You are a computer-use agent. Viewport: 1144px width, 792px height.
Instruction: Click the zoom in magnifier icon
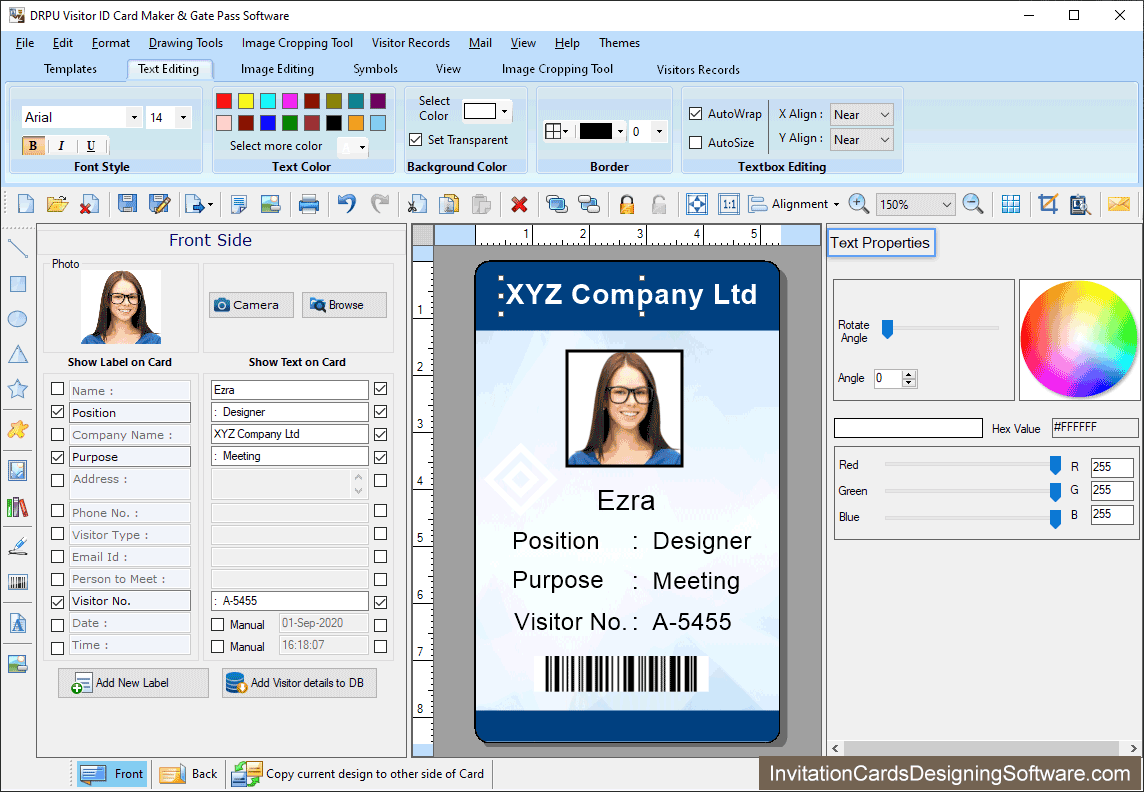(858, 204)
